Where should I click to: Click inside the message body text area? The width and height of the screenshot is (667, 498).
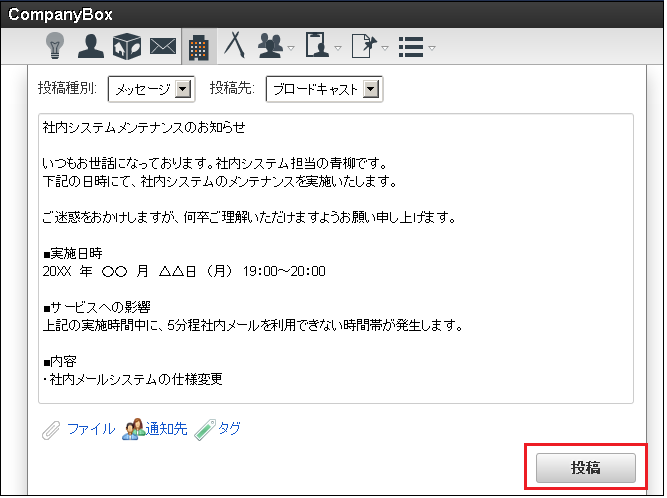pyautogui.click(x=336, y=259)
